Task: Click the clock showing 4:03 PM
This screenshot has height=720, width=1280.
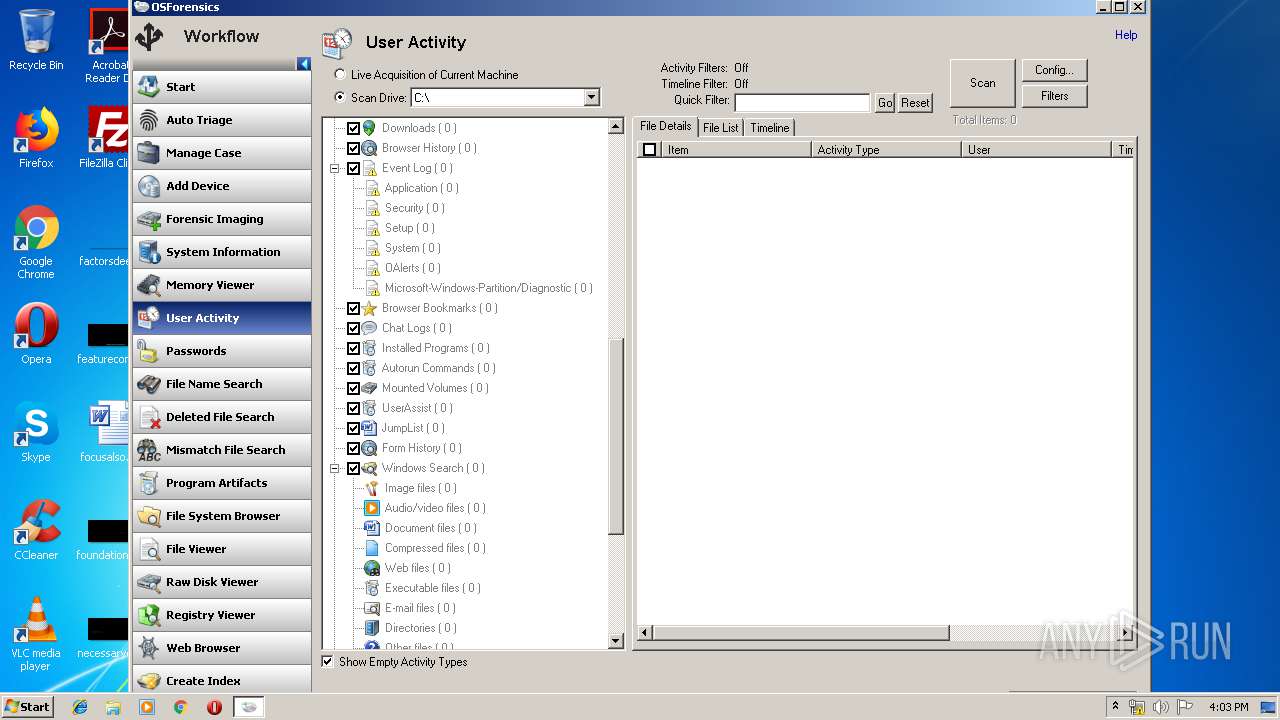Action: pyautogui.click(x=1228, y=707)
